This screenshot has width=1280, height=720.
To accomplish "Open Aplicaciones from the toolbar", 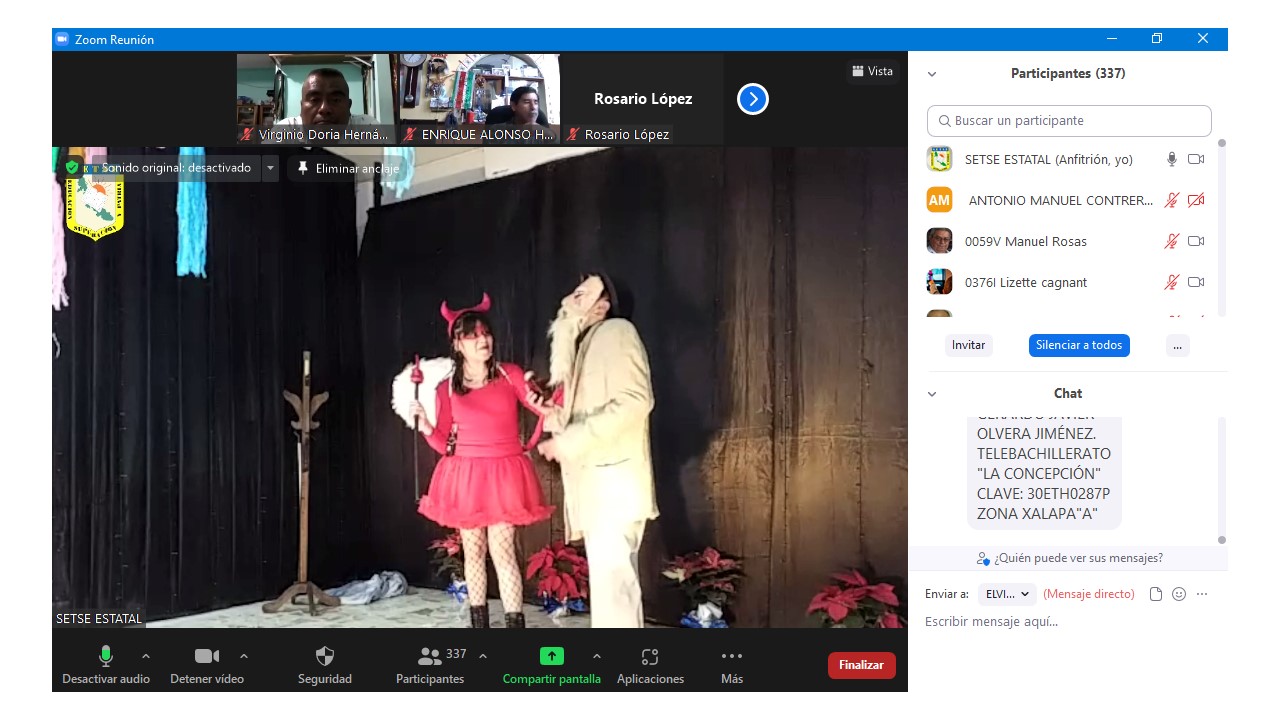I will pos(650,656).
